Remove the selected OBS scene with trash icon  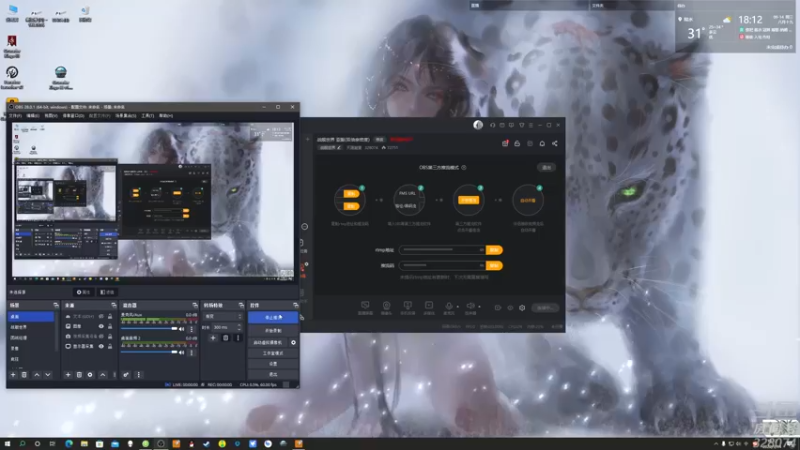(24, 374)
